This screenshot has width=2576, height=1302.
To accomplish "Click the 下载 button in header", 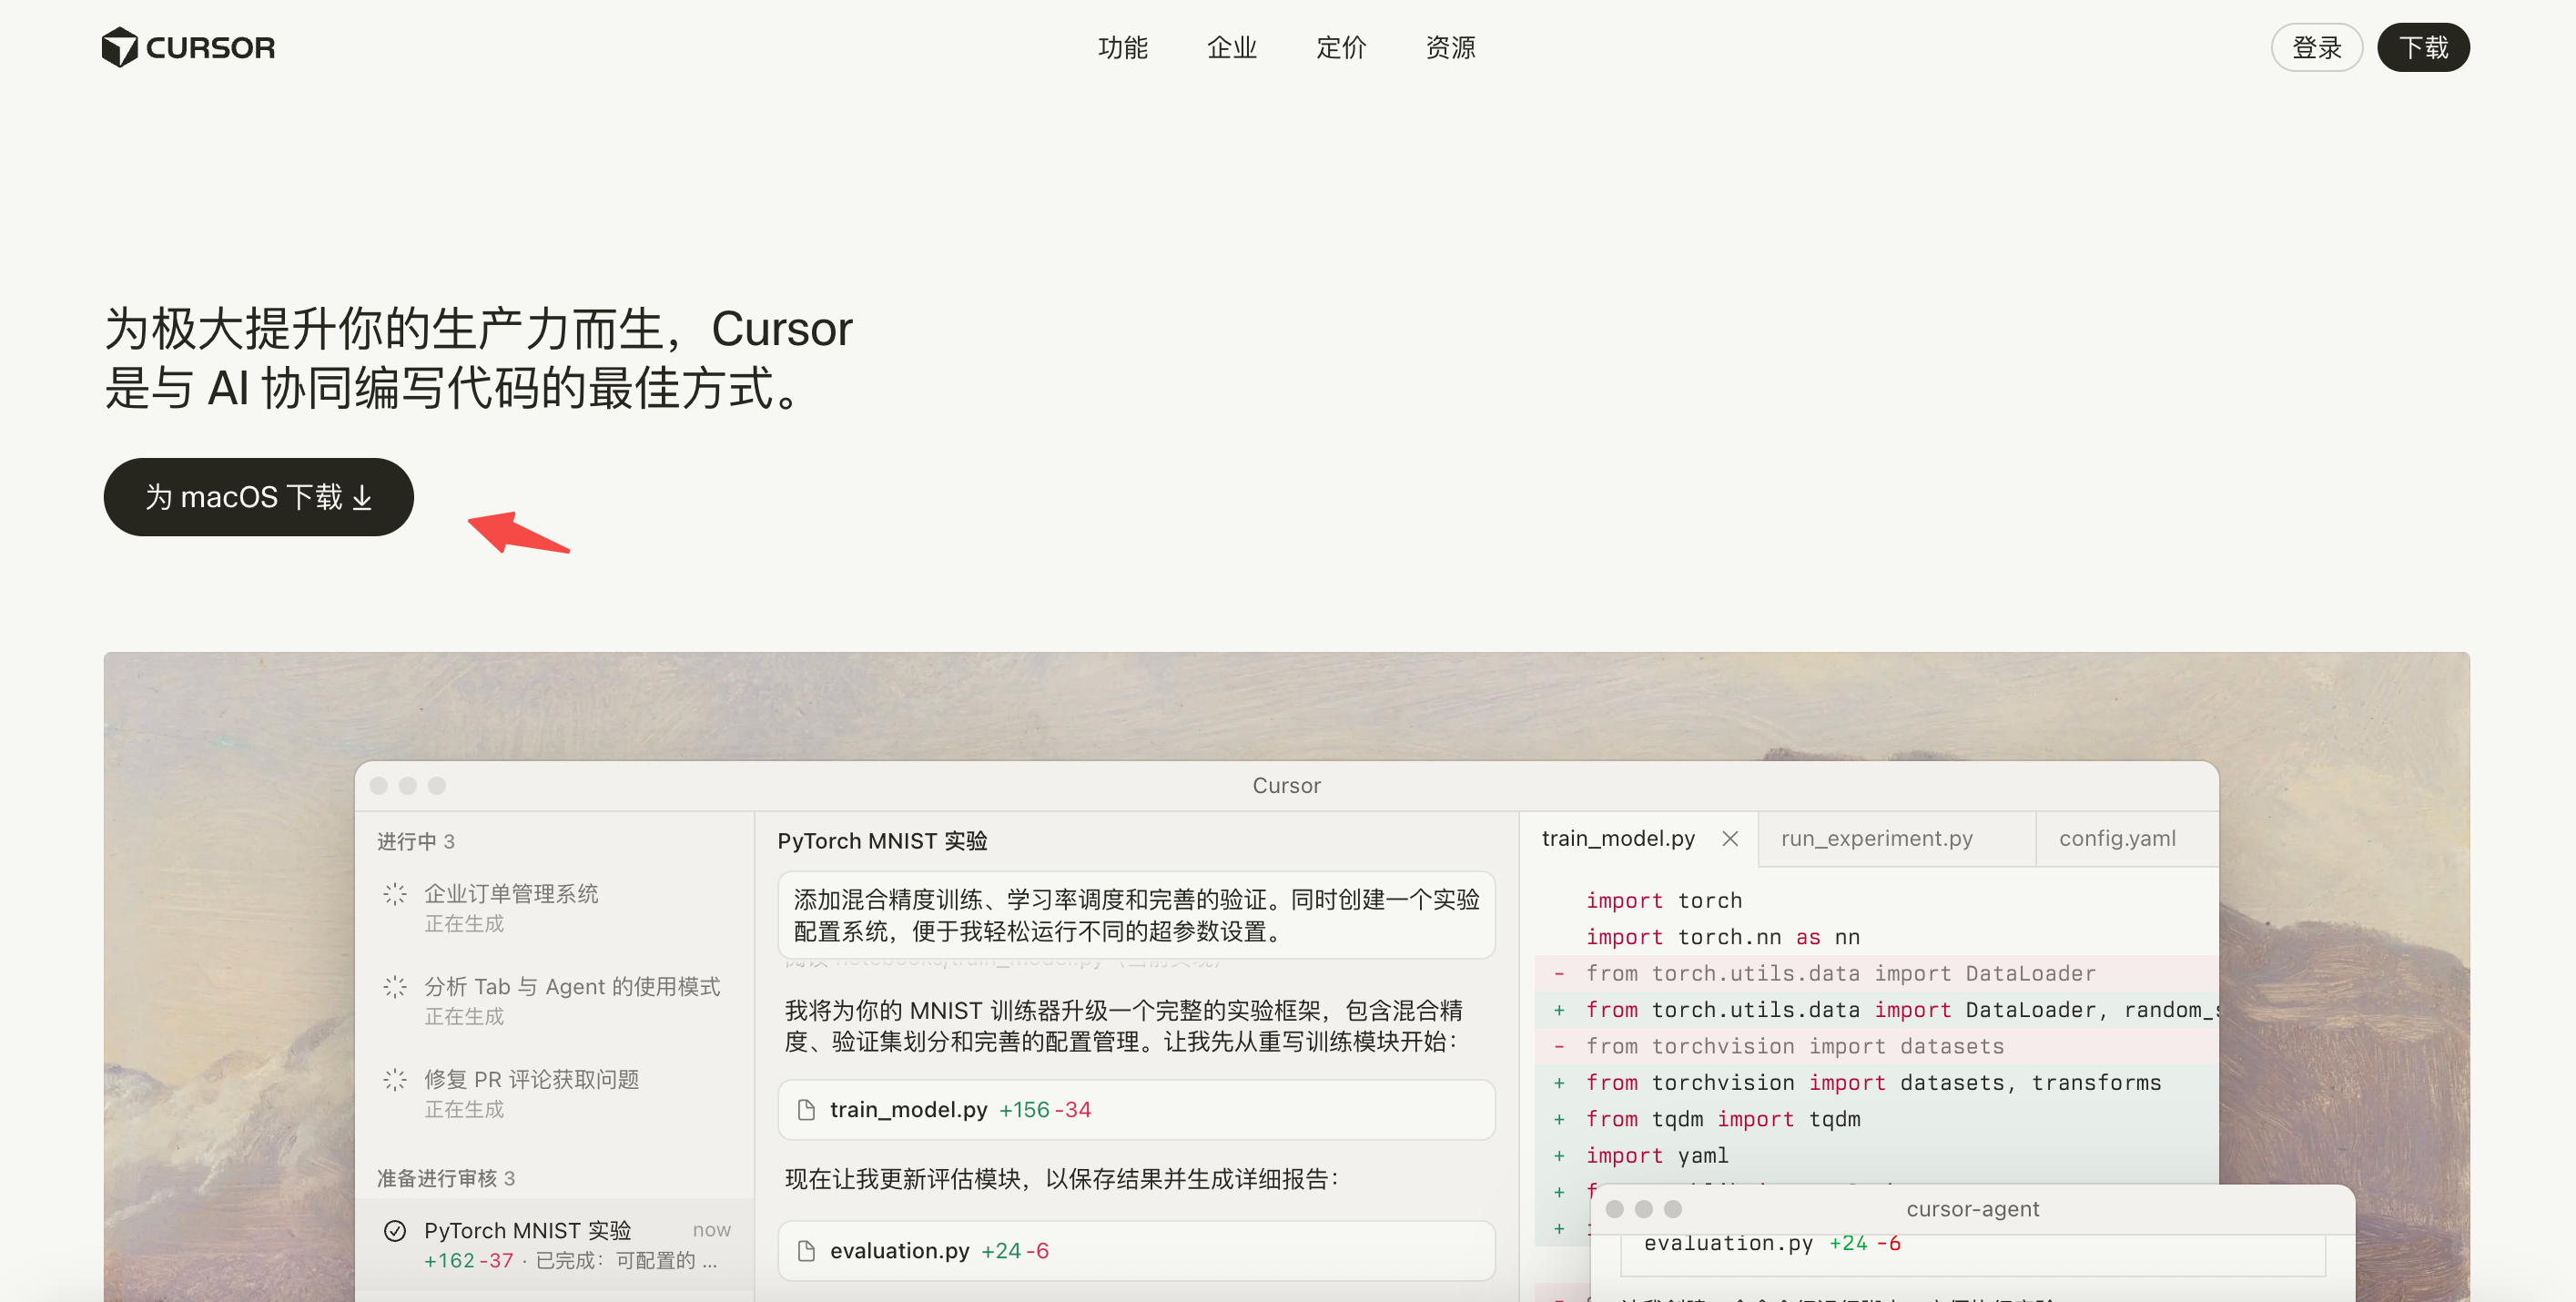I will (2423, 48).
